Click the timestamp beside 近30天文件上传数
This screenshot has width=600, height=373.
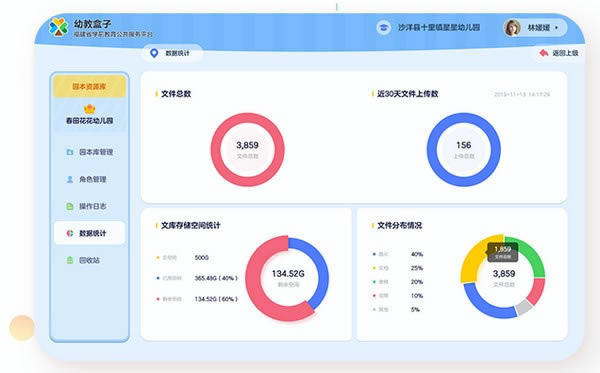(522, 94)
